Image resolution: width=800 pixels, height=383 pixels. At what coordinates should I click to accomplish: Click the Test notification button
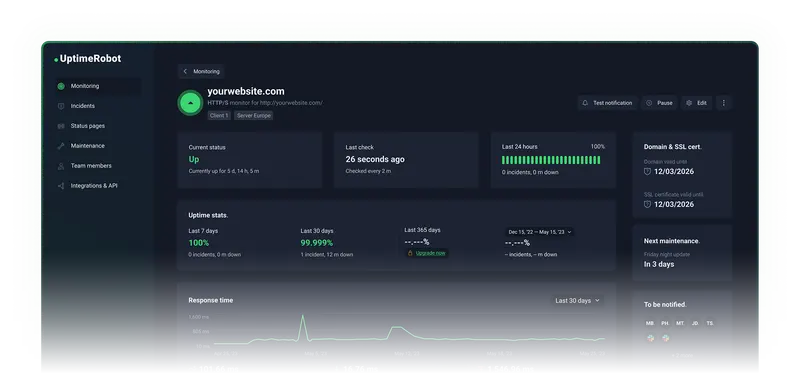tap(608, 103)
